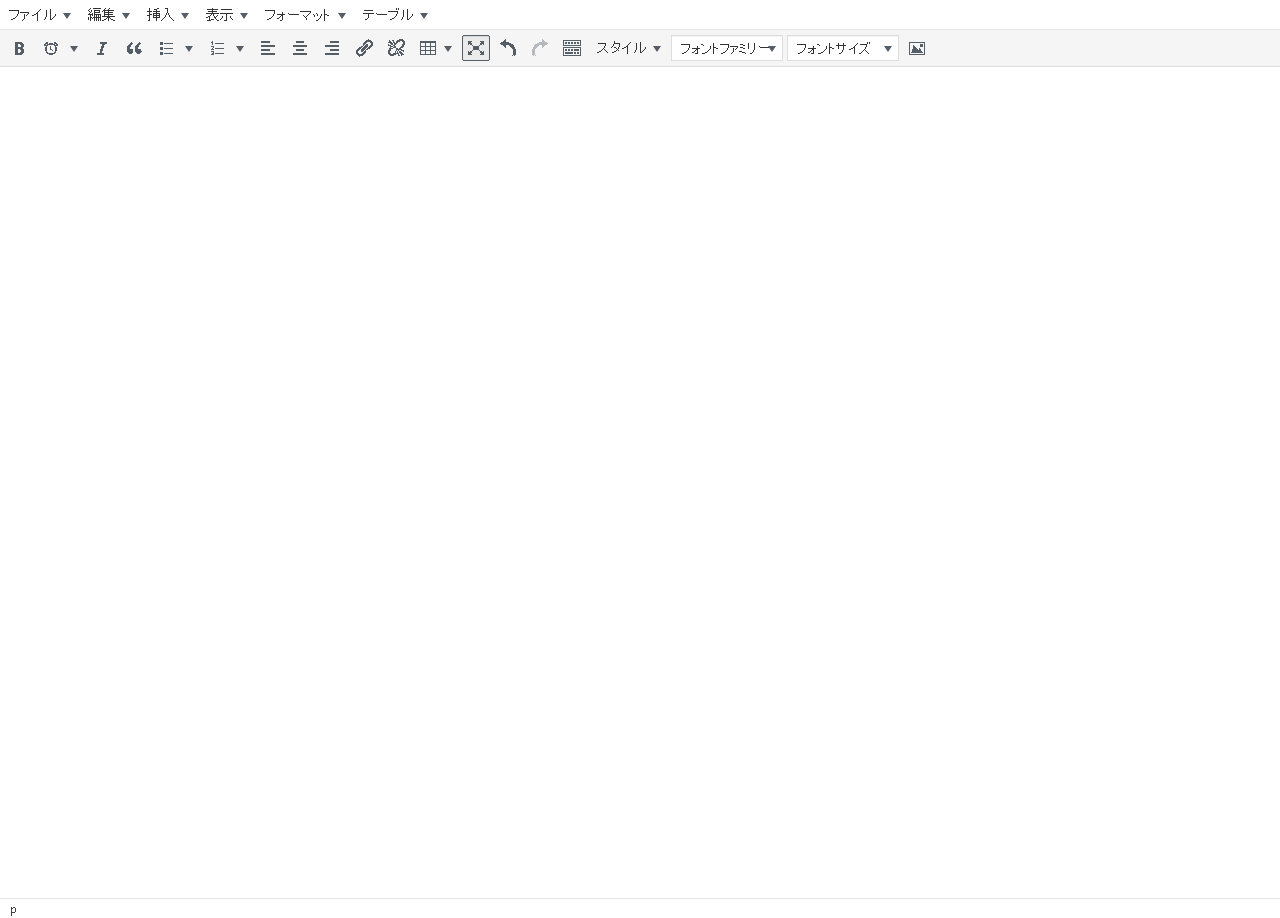The image size is (1280, 918).
Task: Apply blockquote formatting
Action: [134, 48]
